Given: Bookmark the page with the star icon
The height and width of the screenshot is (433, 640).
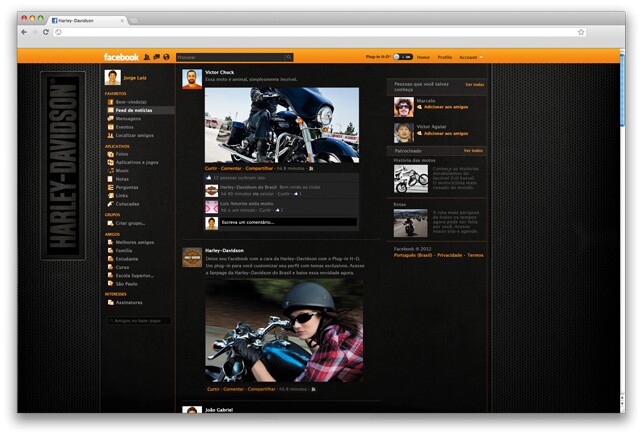Looking at the screenshot, I should click(581, 32).
